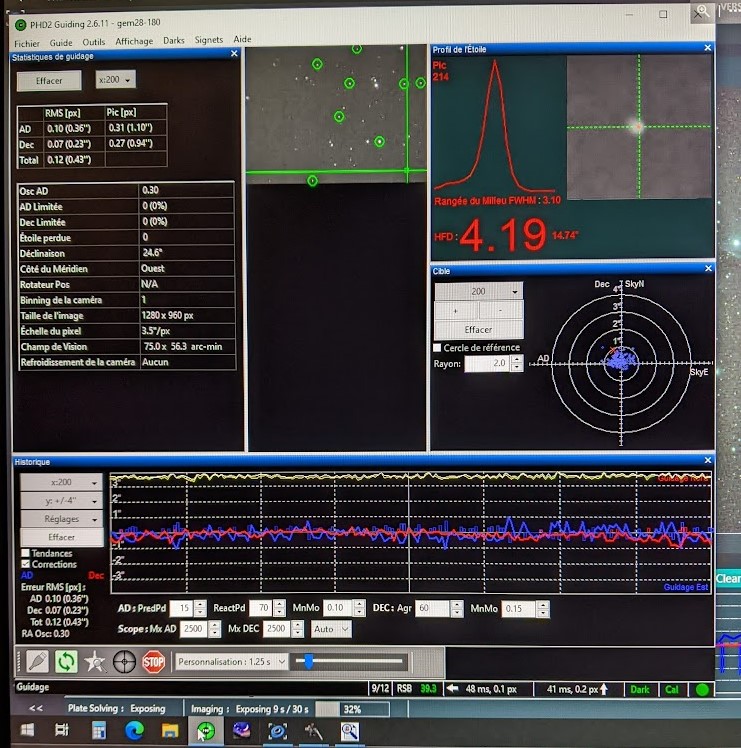Click the magnifier icon at top right
Viewport: 741px width, 748px height.
click(702, 11)
